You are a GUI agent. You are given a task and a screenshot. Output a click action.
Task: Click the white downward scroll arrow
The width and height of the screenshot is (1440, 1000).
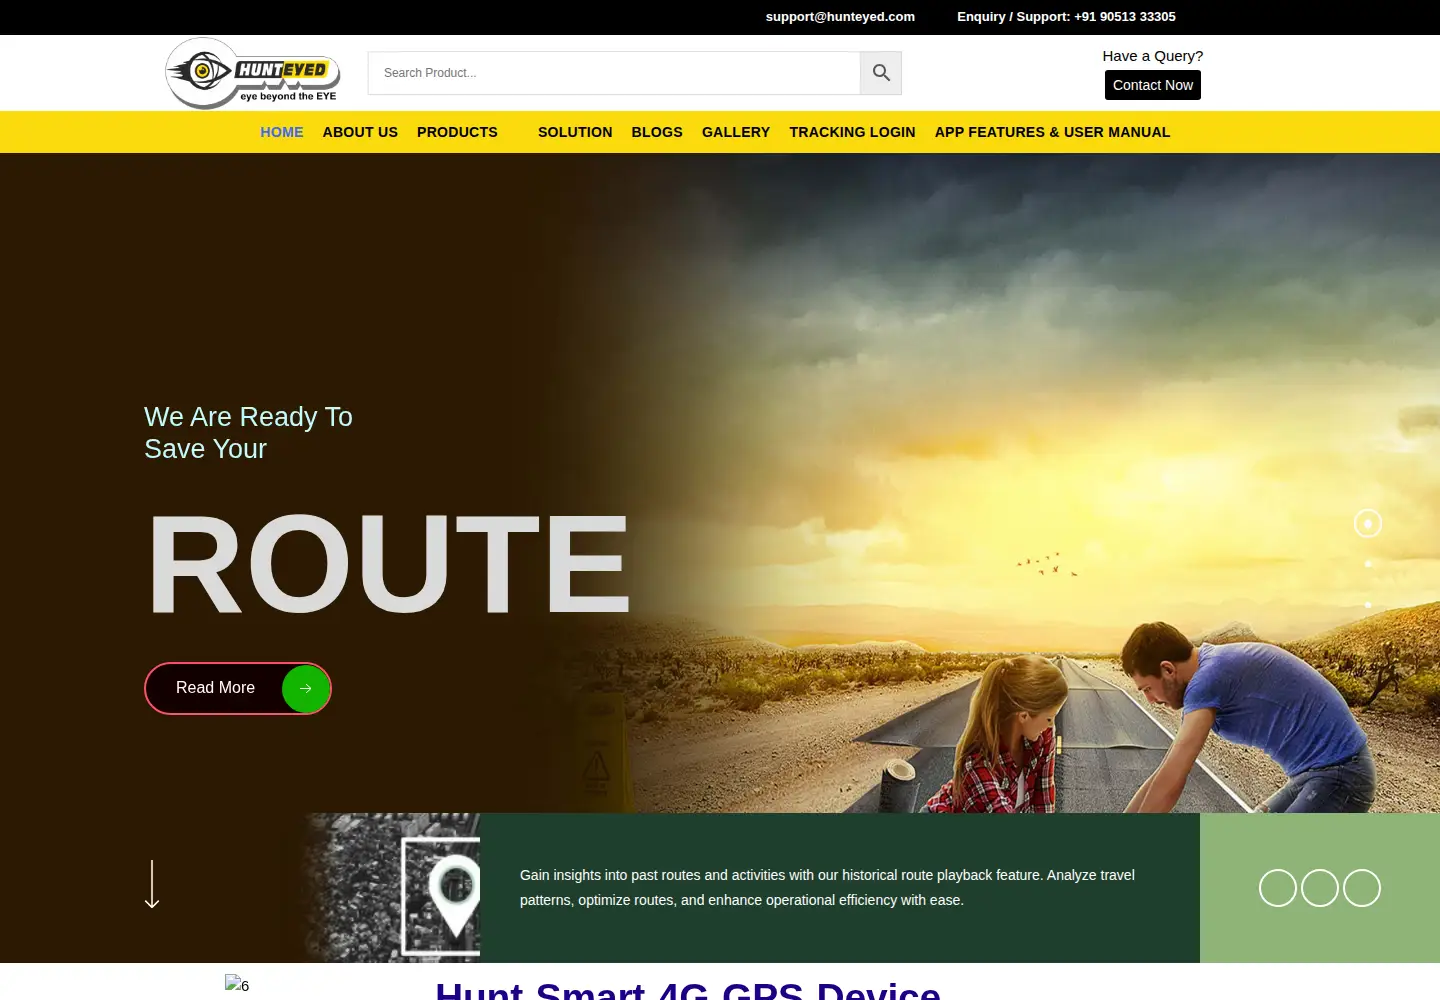(x=152, y=884)
